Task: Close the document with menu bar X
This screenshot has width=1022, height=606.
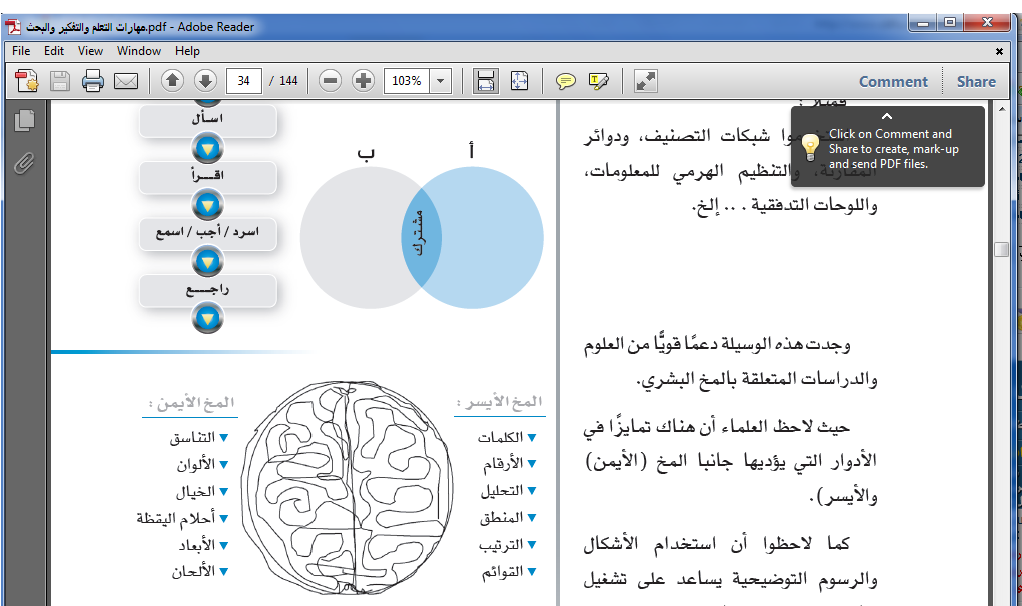Action: [999, 51]
